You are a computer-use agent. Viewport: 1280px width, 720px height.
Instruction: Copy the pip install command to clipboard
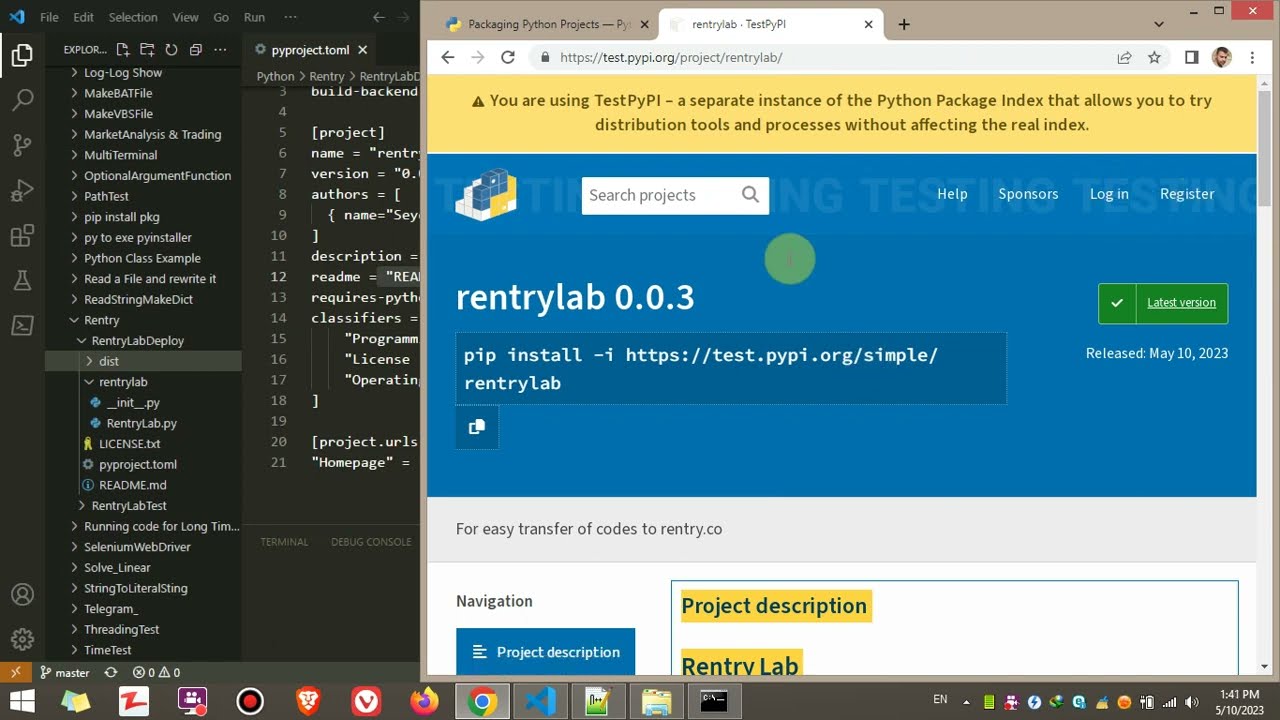coord(477,427)
